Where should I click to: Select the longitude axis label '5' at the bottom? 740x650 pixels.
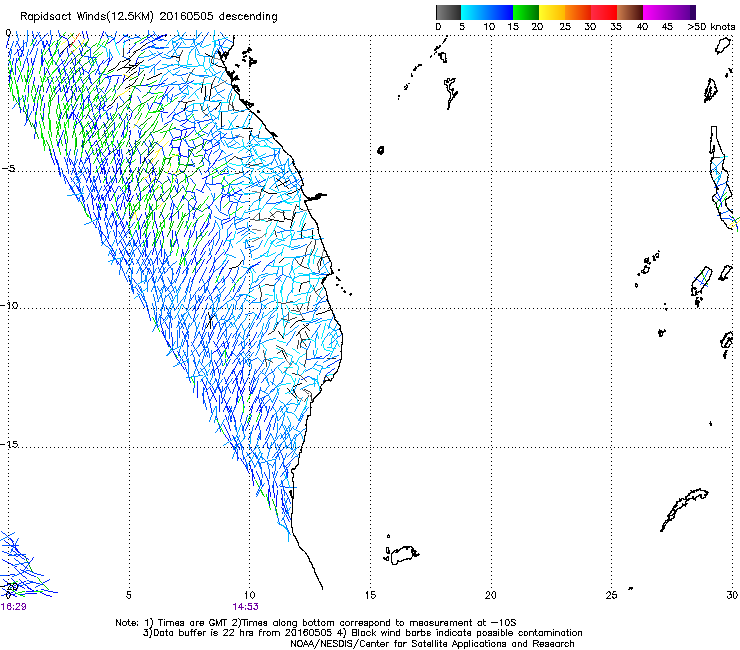[x=128, y=595]
